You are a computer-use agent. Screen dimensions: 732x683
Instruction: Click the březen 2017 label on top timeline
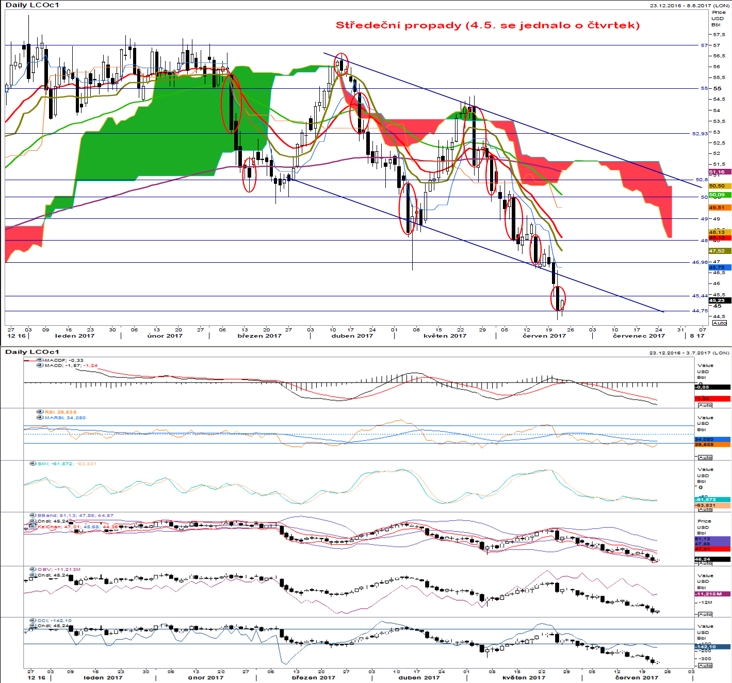[x=259, y=335]
